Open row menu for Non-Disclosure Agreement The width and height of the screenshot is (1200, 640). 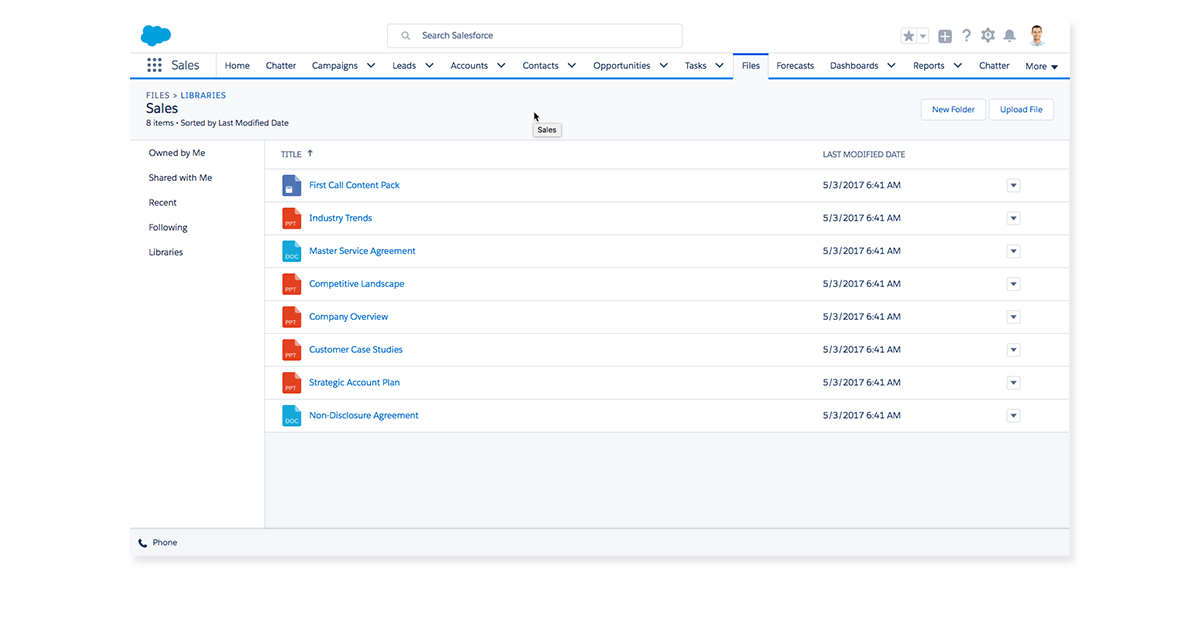coord(1013,416)
